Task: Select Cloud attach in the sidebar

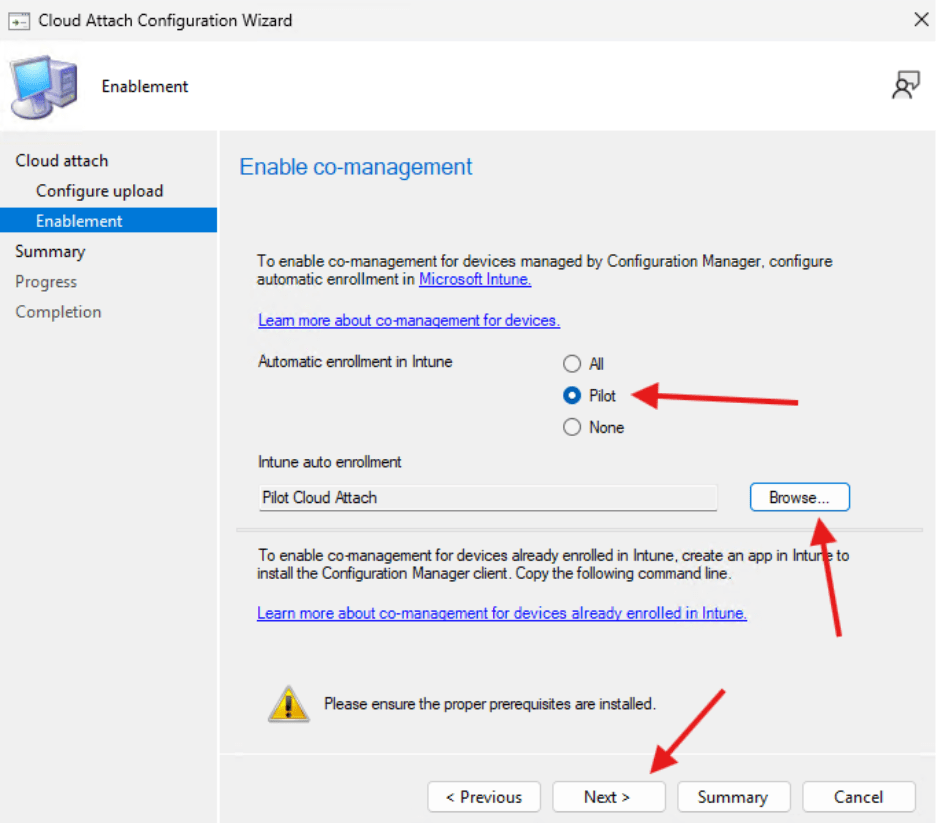Action: click(x=62, y=160)
